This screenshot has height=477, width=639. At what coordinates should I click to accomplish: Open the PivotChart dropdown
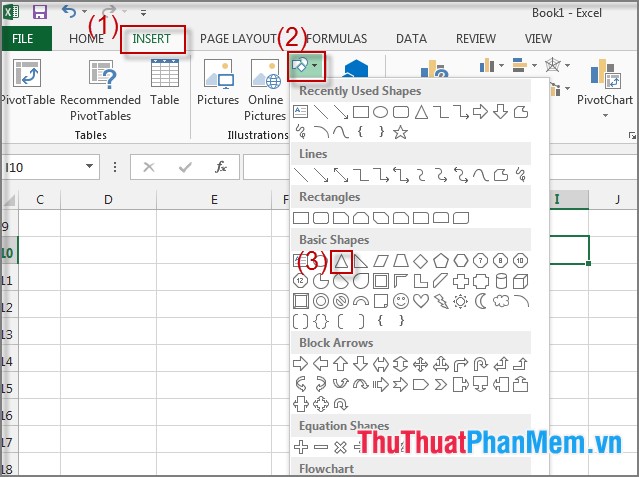605,115
